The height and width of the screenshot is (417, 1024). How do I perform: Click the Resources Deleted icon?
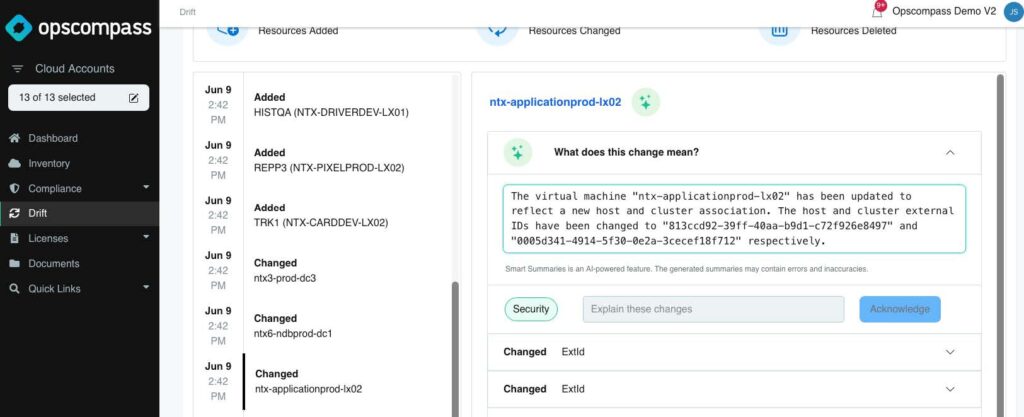(779, 28)
